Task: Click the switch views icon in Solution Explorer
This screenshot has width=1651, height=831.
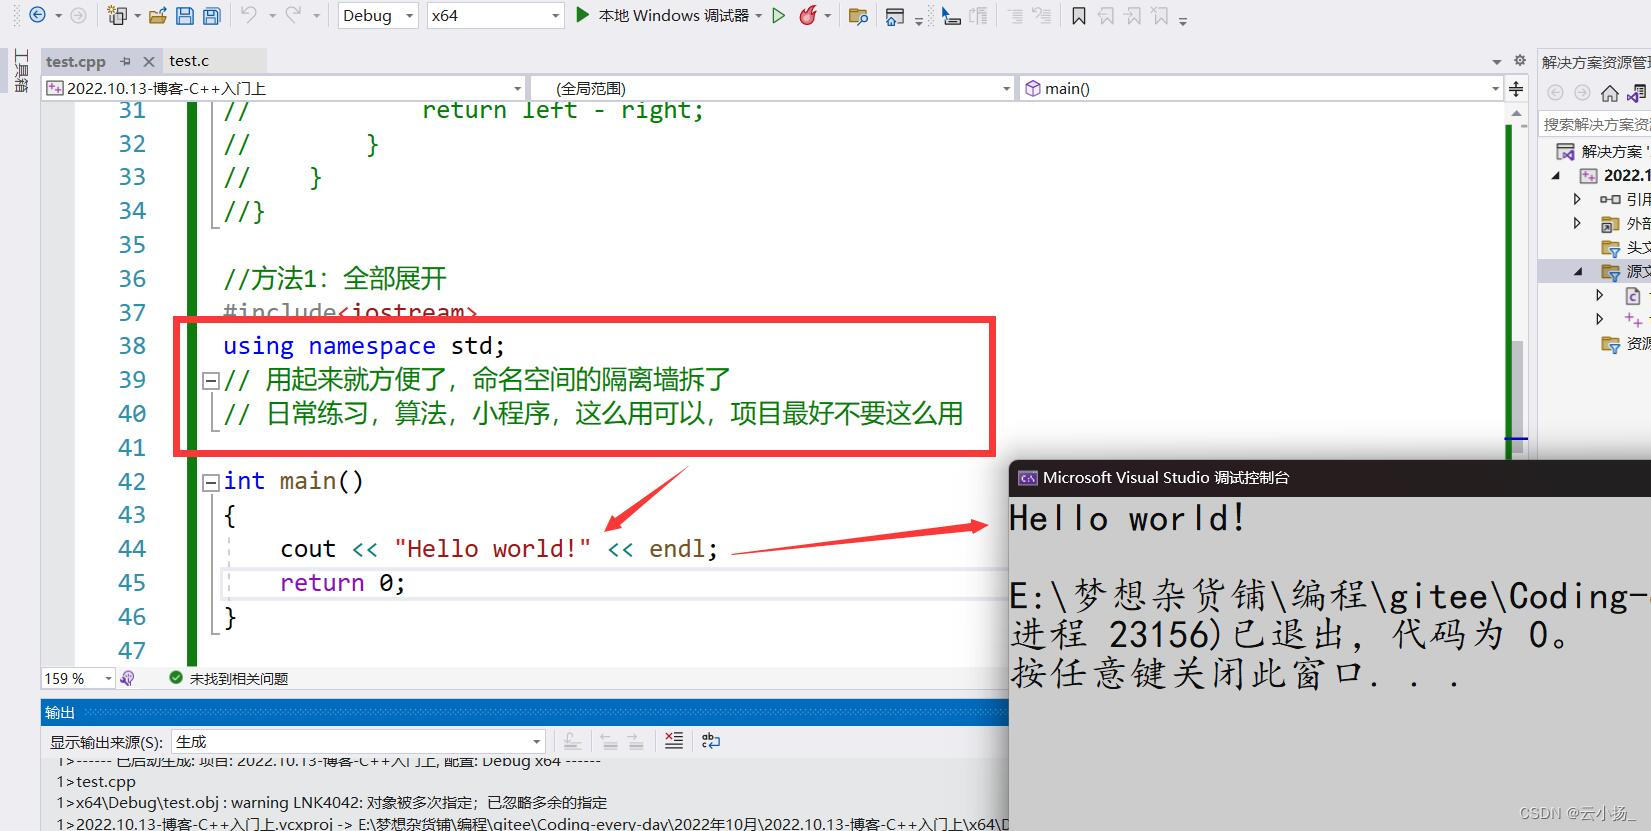Action: pyautogui.click(x=1636, y=93)
